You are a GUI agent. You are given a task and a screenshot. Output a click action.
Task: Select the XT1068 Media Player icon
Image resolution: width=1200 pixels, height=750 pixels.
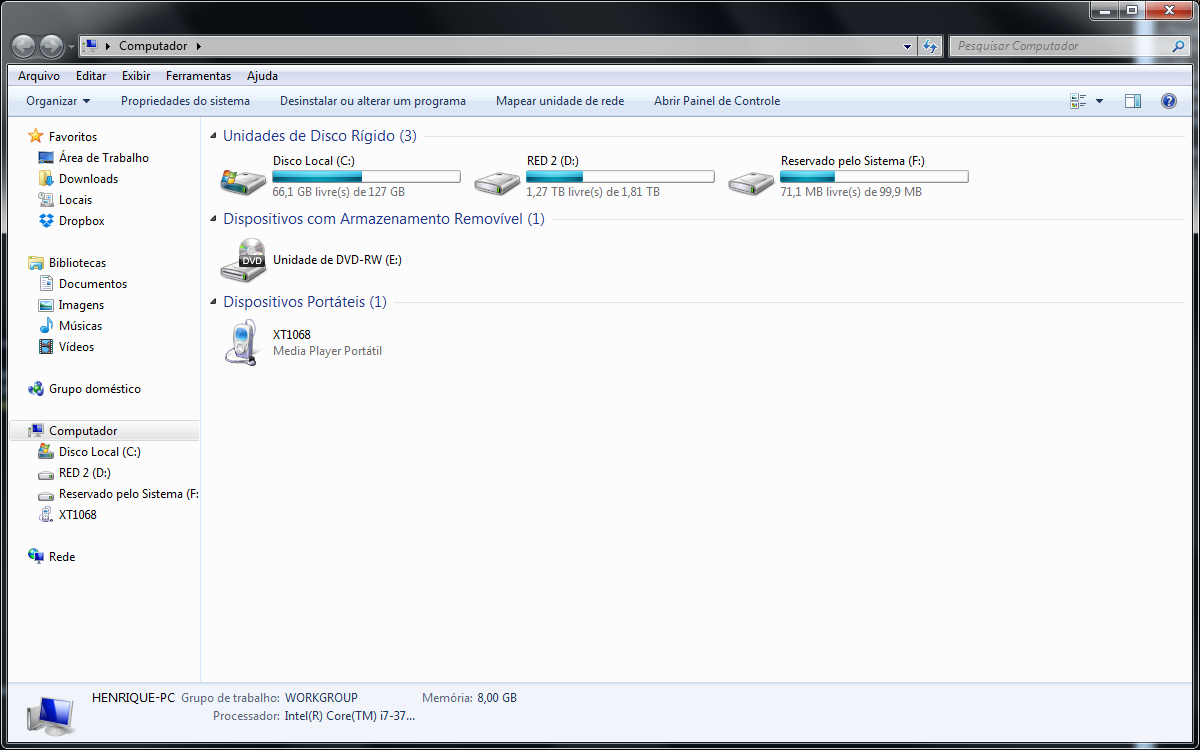click(243, 343)
